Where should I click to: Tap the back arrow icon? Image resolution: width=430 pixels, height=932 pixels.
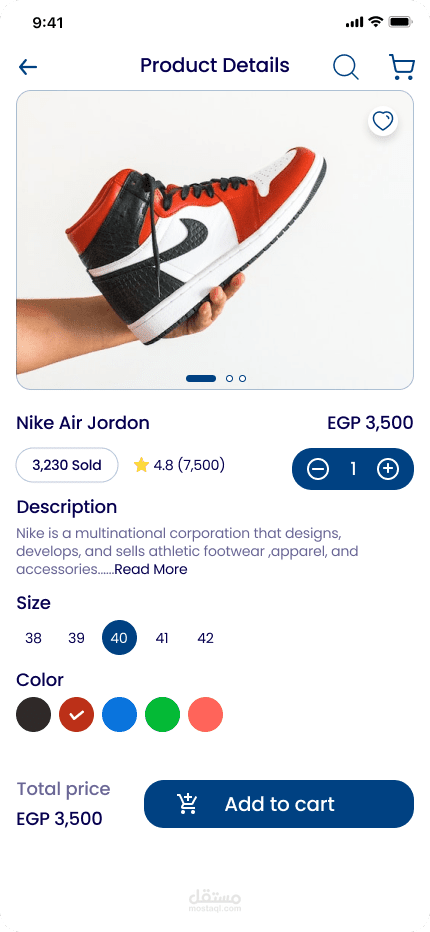pyautogui.click(x=28, y=67)
